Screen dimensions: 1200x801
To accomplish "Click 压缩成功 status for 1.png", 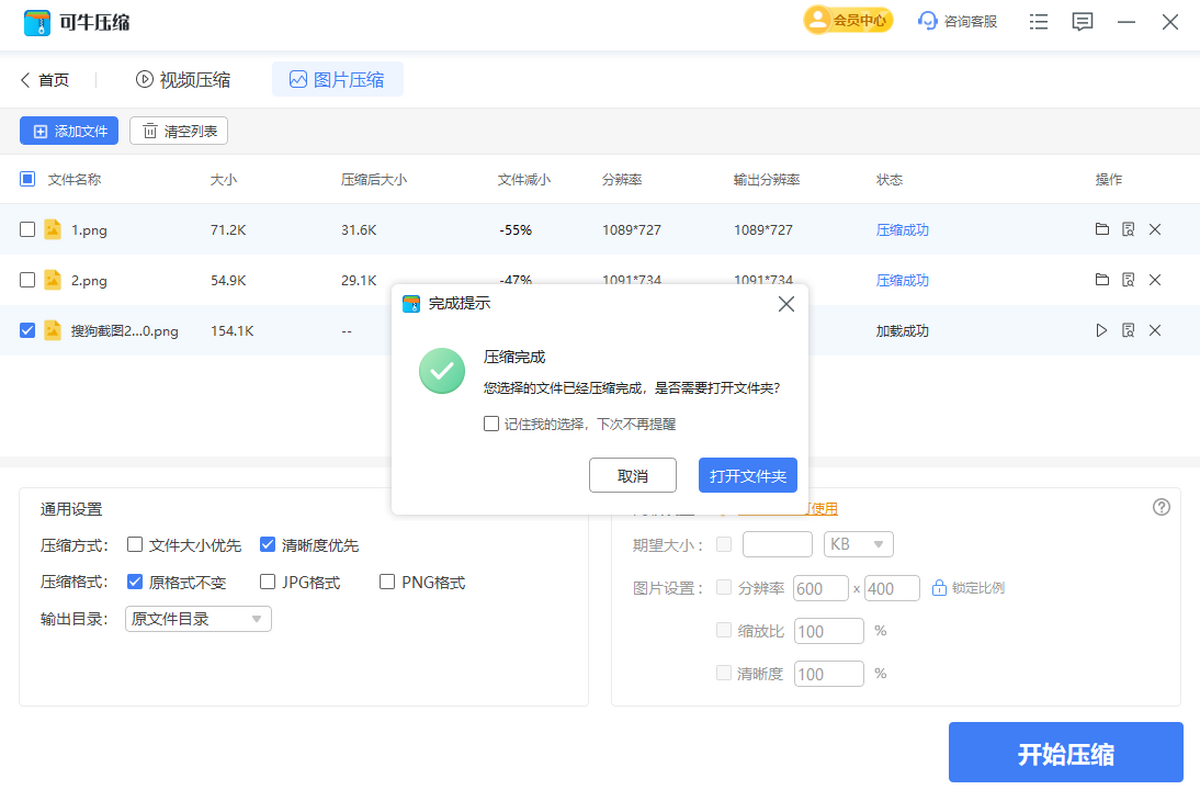I will click(903, 230).
